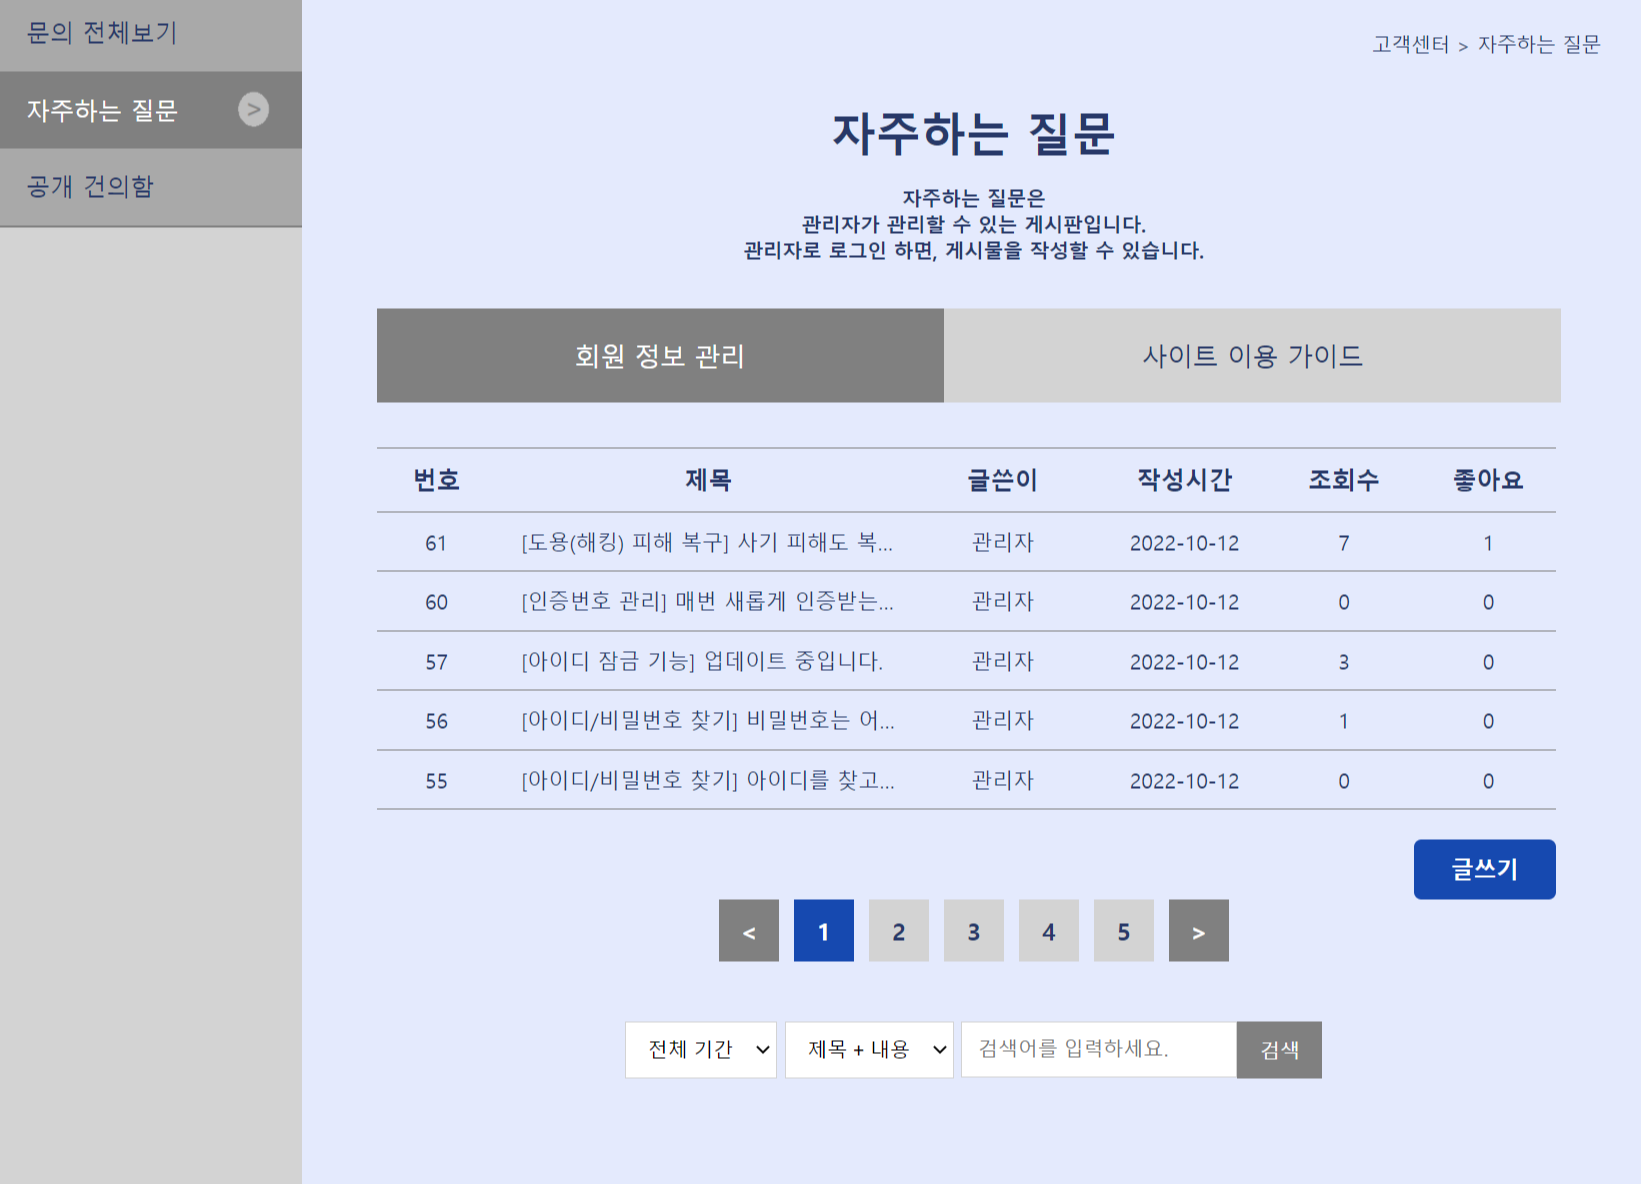Go to page 3
1641x1184 pixels.
pyautogui.click(x=974, y=931)
